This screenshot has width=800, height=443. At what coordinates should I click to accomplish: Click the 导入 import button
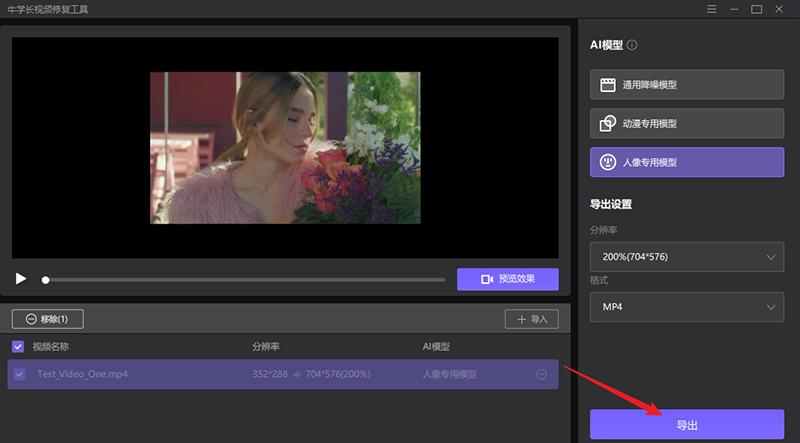(x=531, y=319)
